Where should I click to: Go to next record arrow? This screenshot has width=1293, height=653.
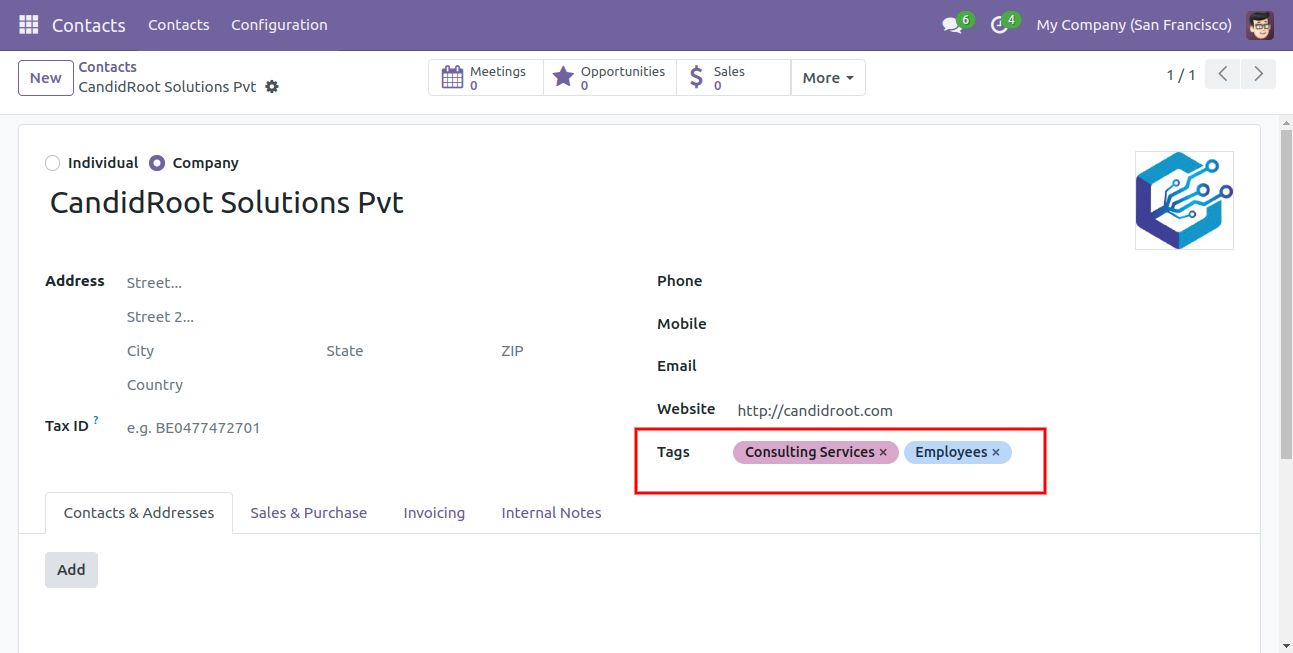tap(1258, 75)
